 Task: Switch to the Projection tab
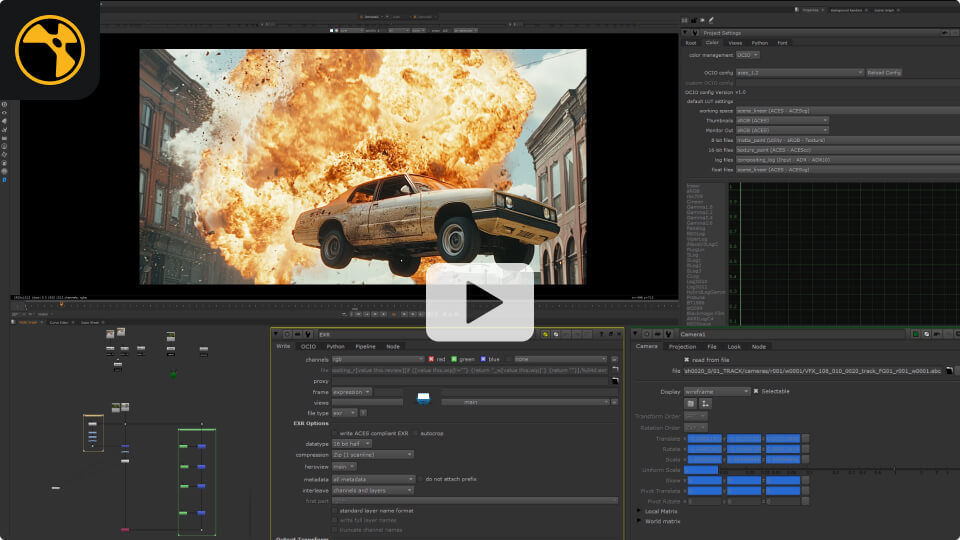tap(682, 346)
